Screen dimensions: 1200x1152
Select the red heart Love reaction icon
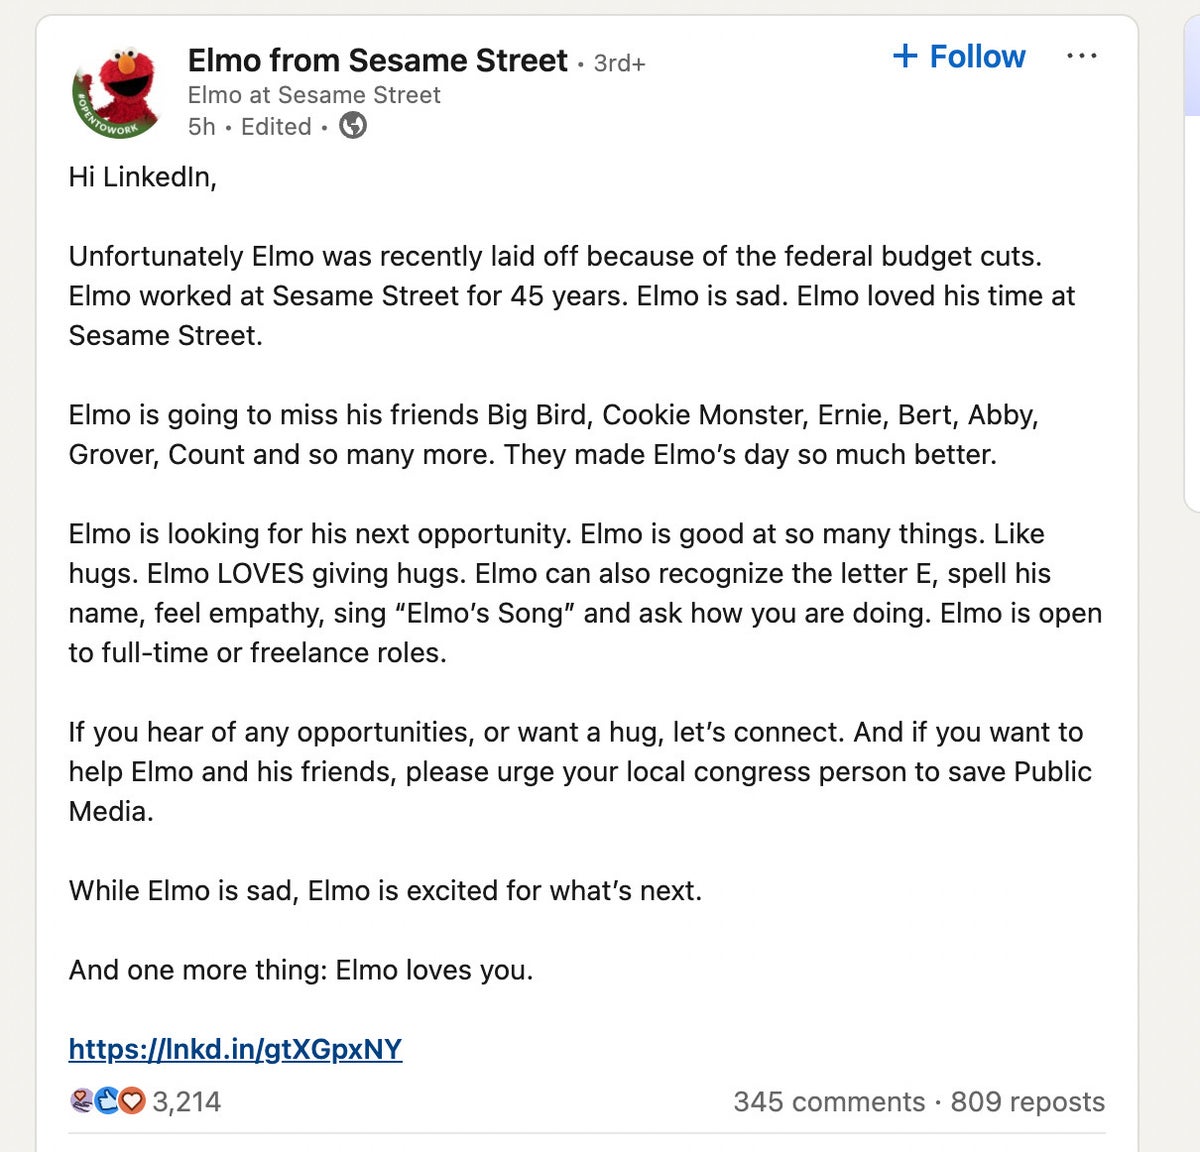click(x=131, y=1100)
